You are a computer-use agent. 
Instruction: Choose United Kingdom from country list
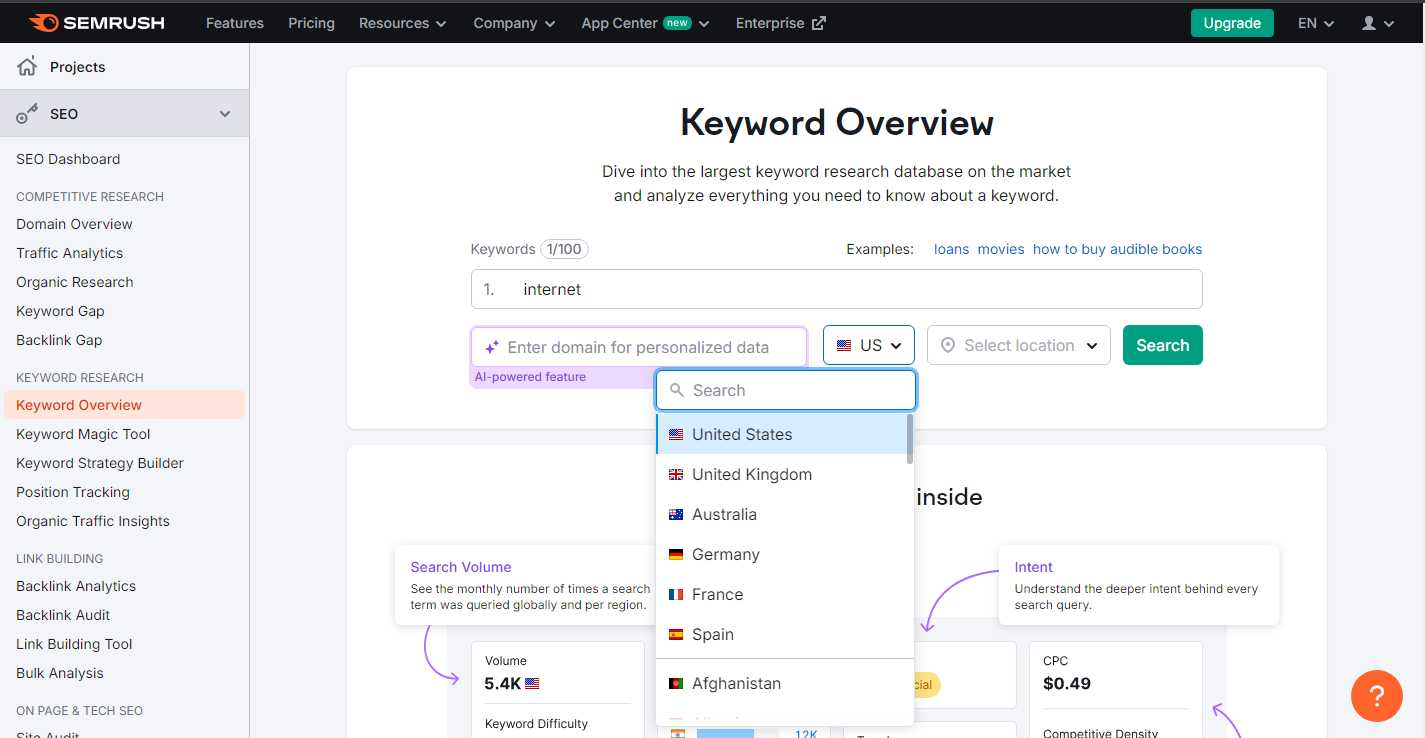click(x=781, y=474)
